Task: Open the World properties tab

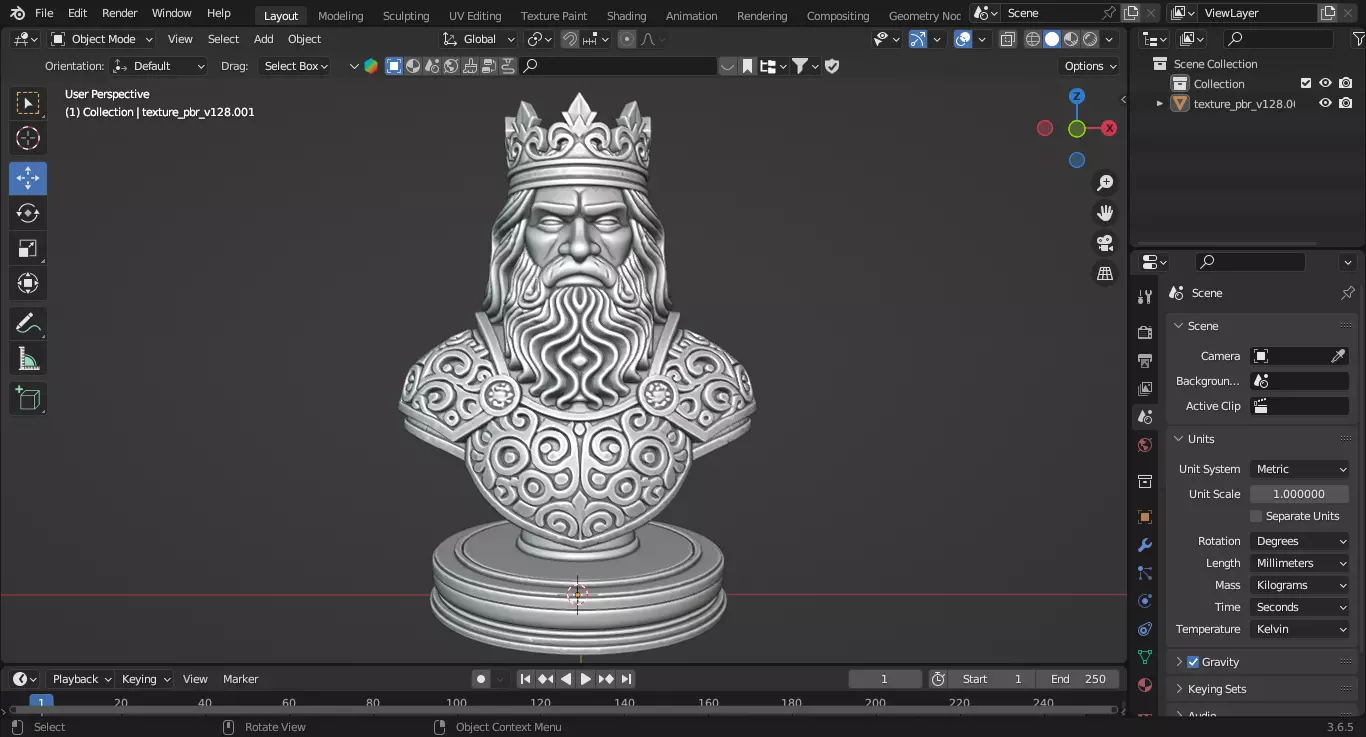Action: (x=1145, y=445)
